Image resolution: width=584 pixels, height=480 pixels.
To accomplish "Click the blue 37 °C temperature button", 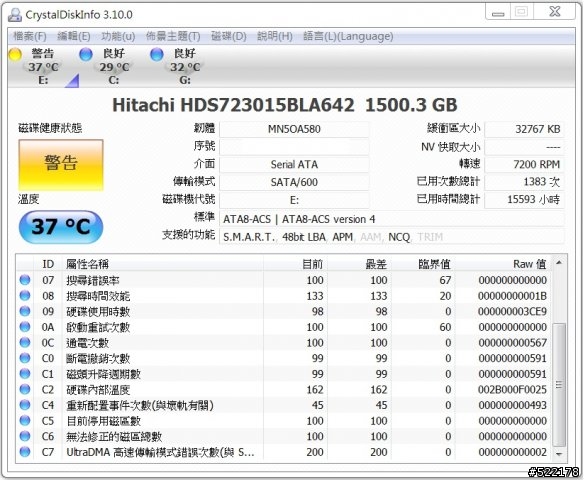I will pos(61,227).
